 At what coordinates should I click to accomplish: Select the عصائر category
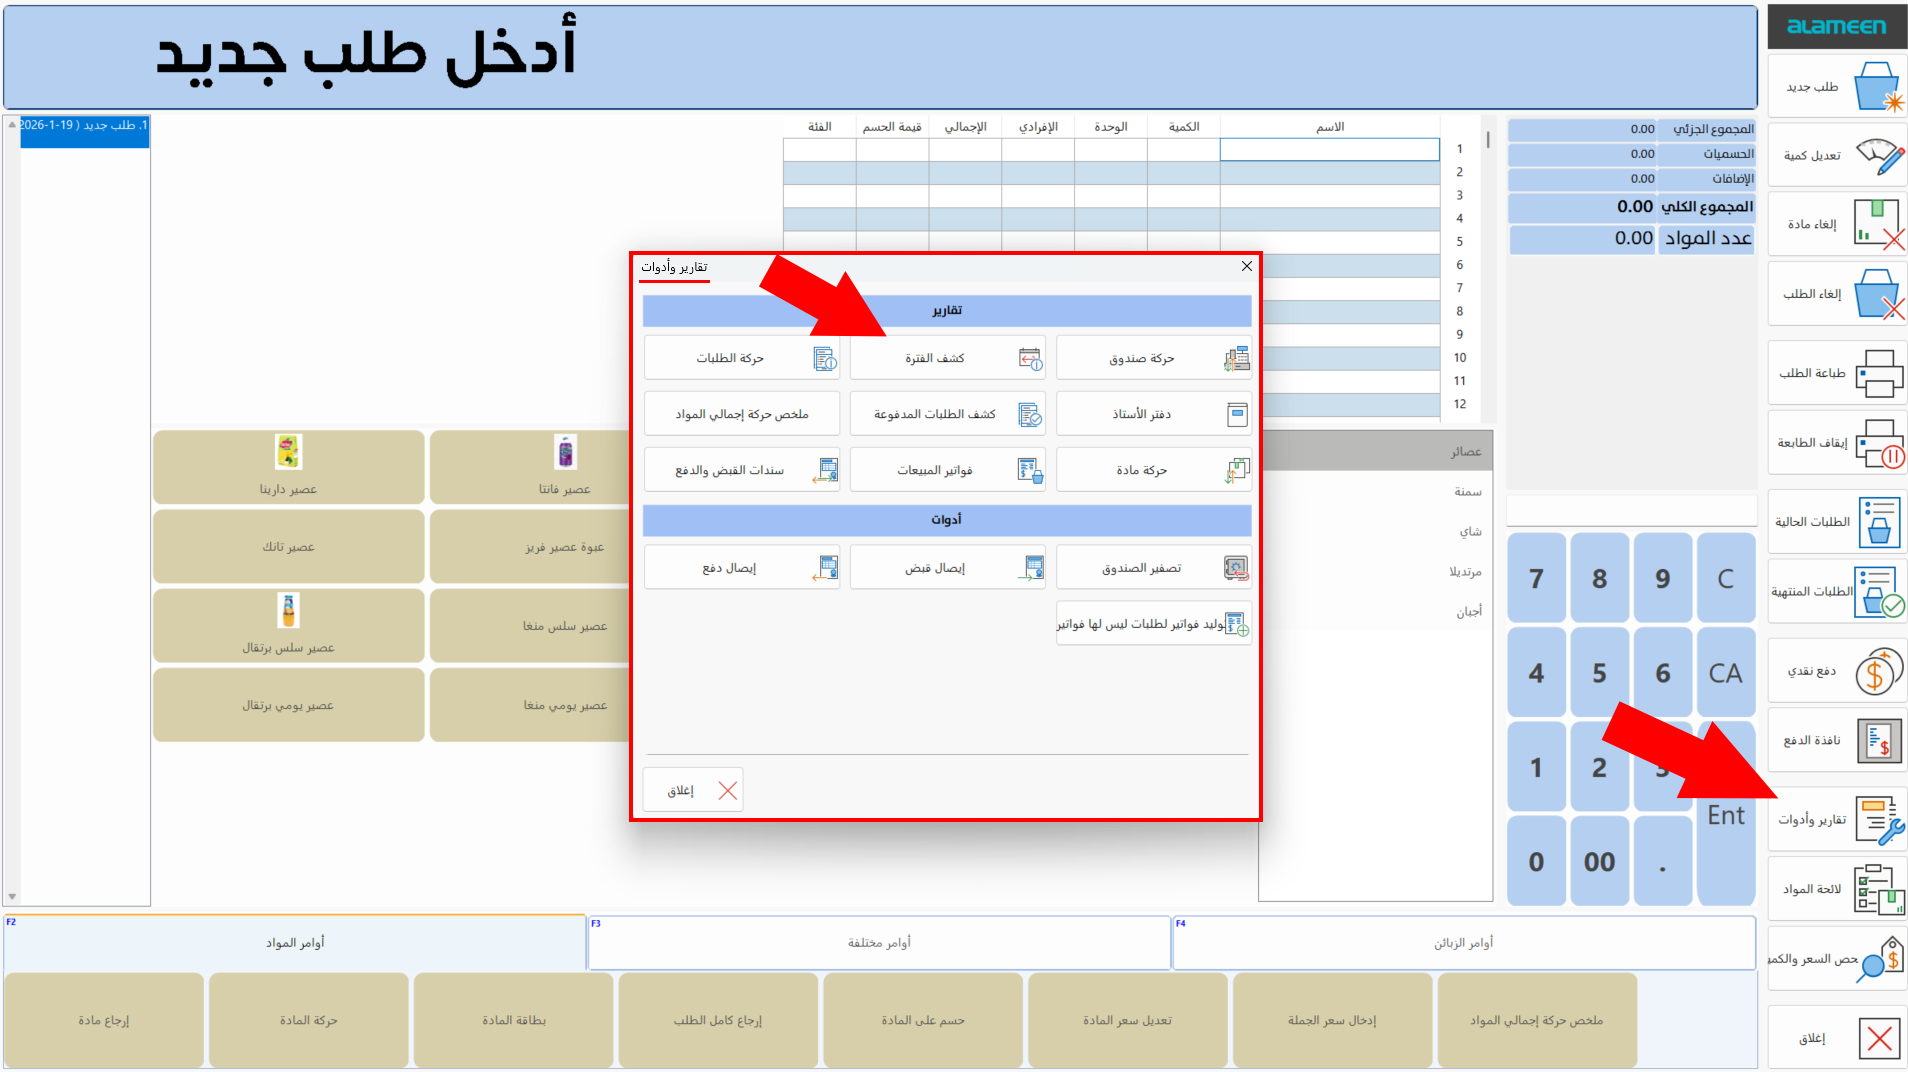[x=1377, y=452]
